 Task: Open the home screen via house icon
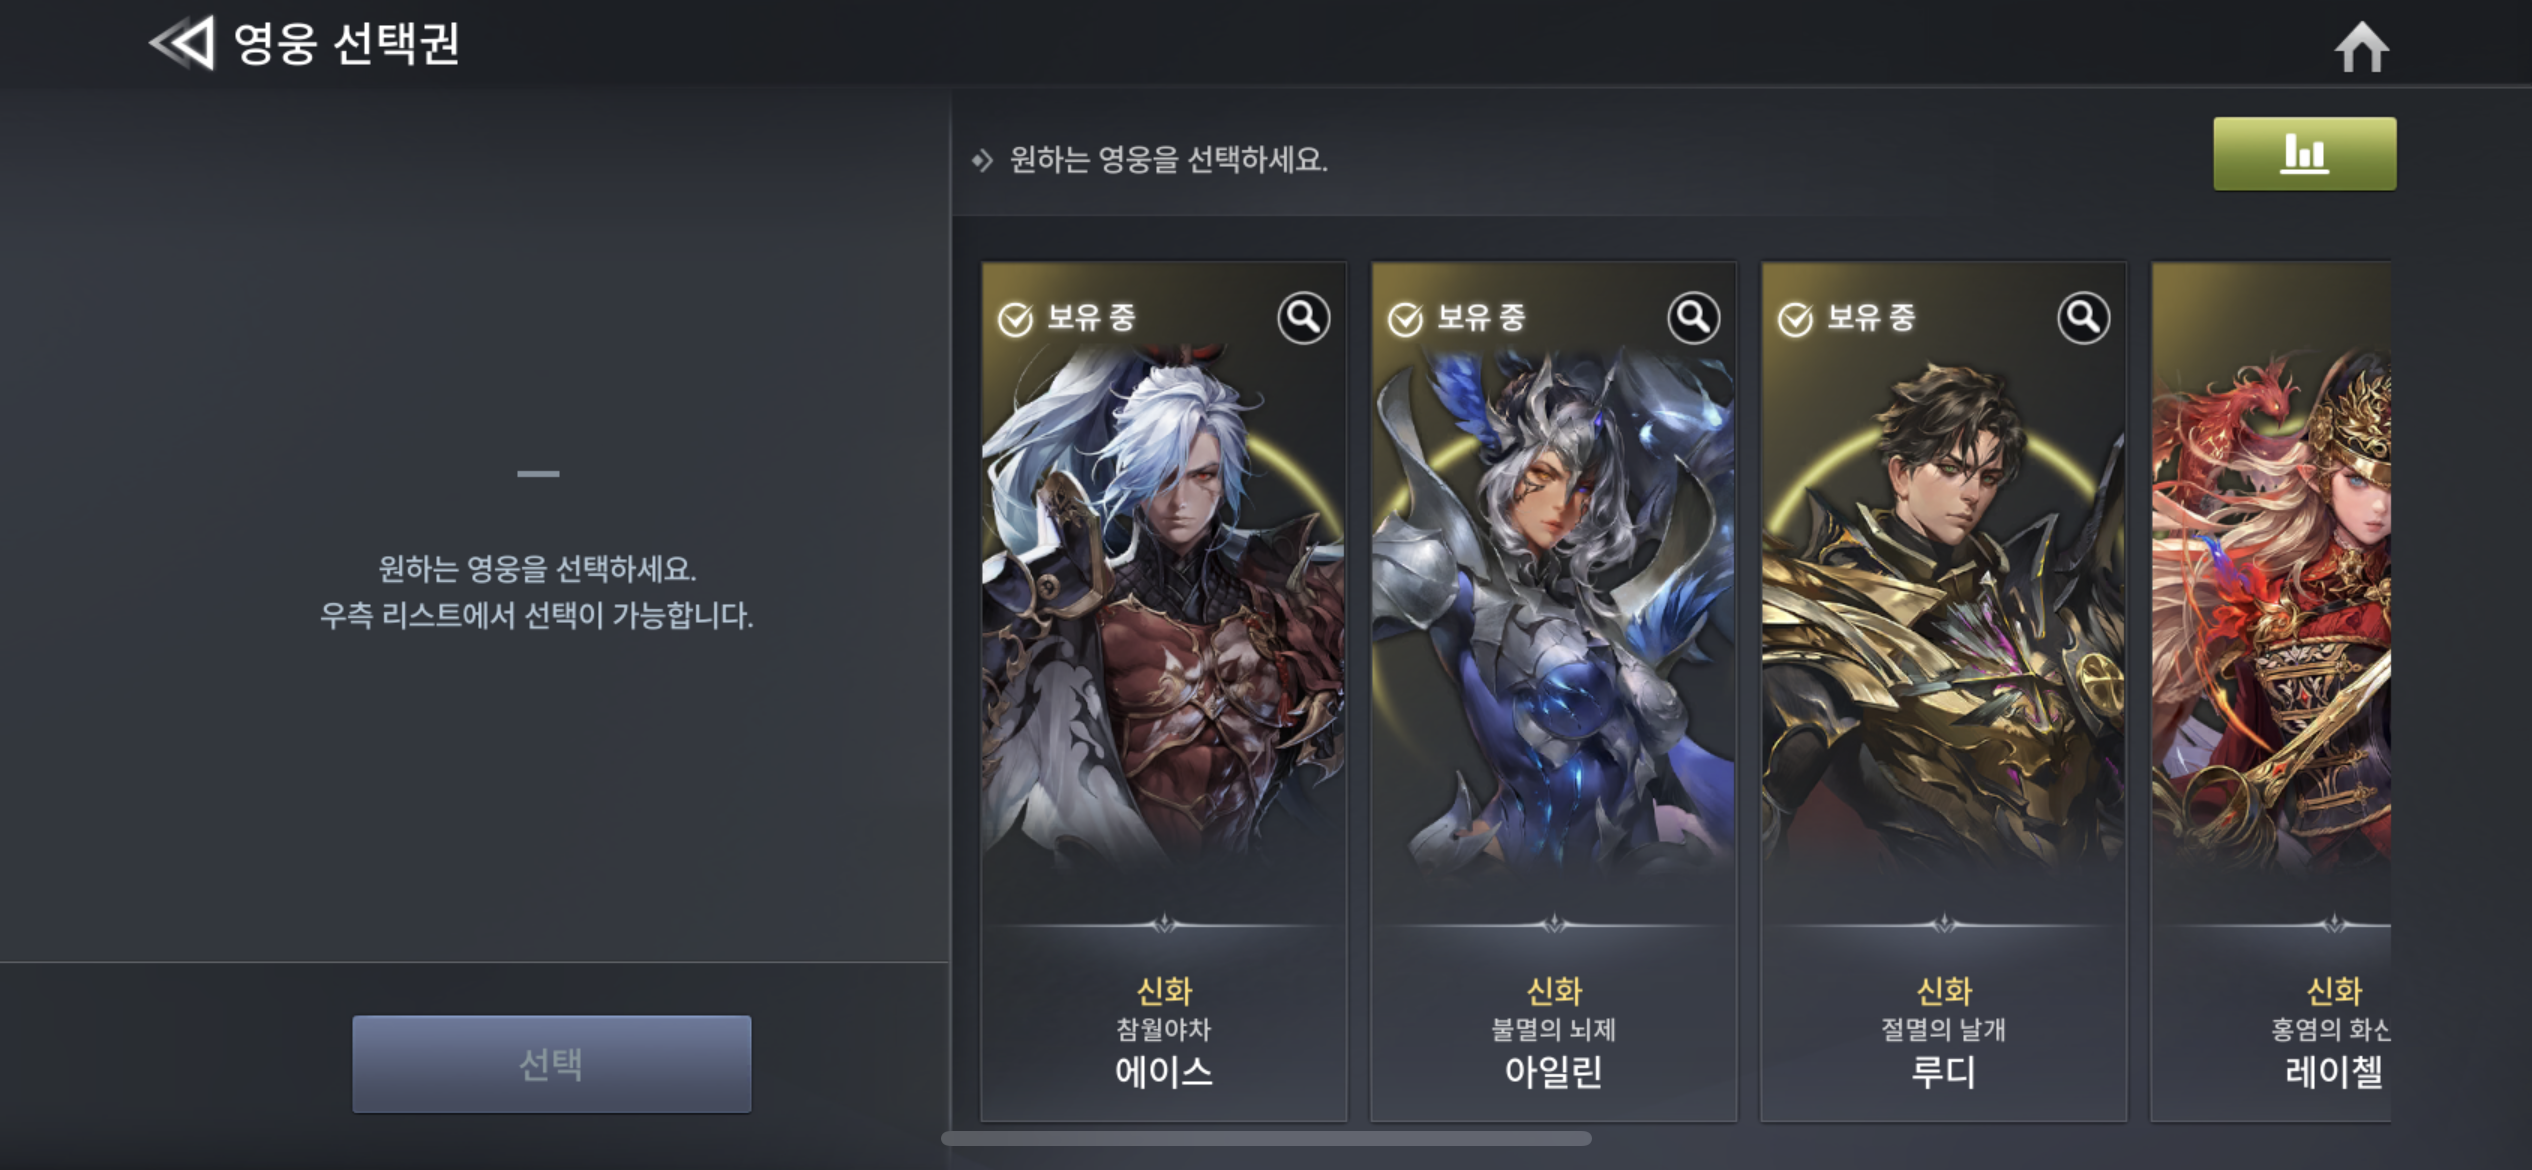click(x=2362, y=47)
